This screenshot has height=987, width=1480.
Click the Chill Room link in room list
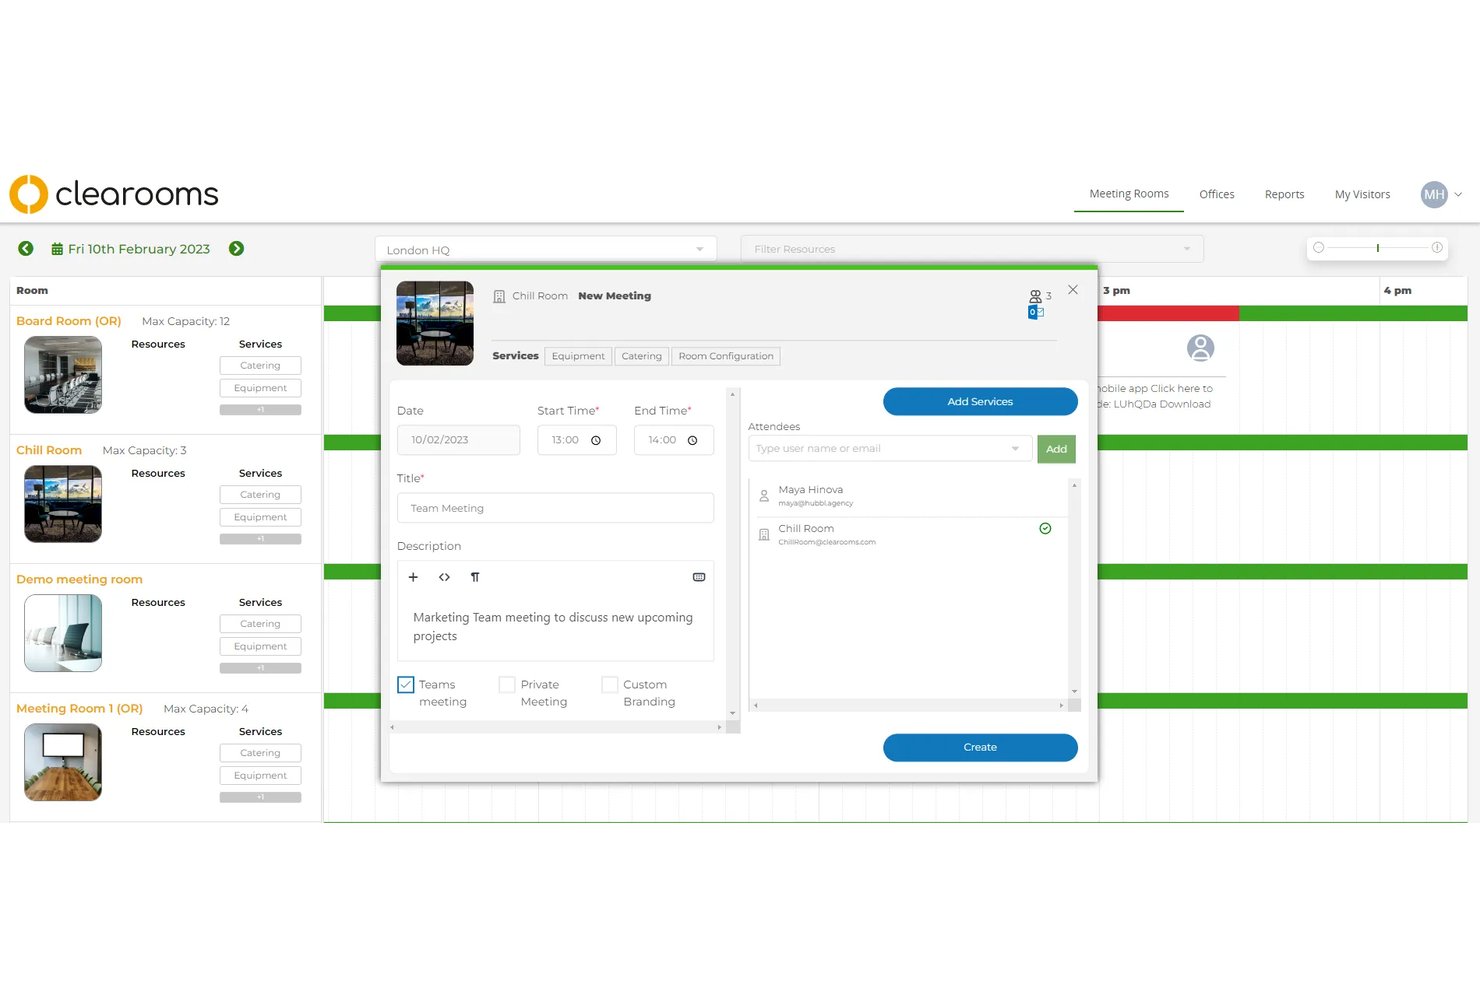pos(49,450)
